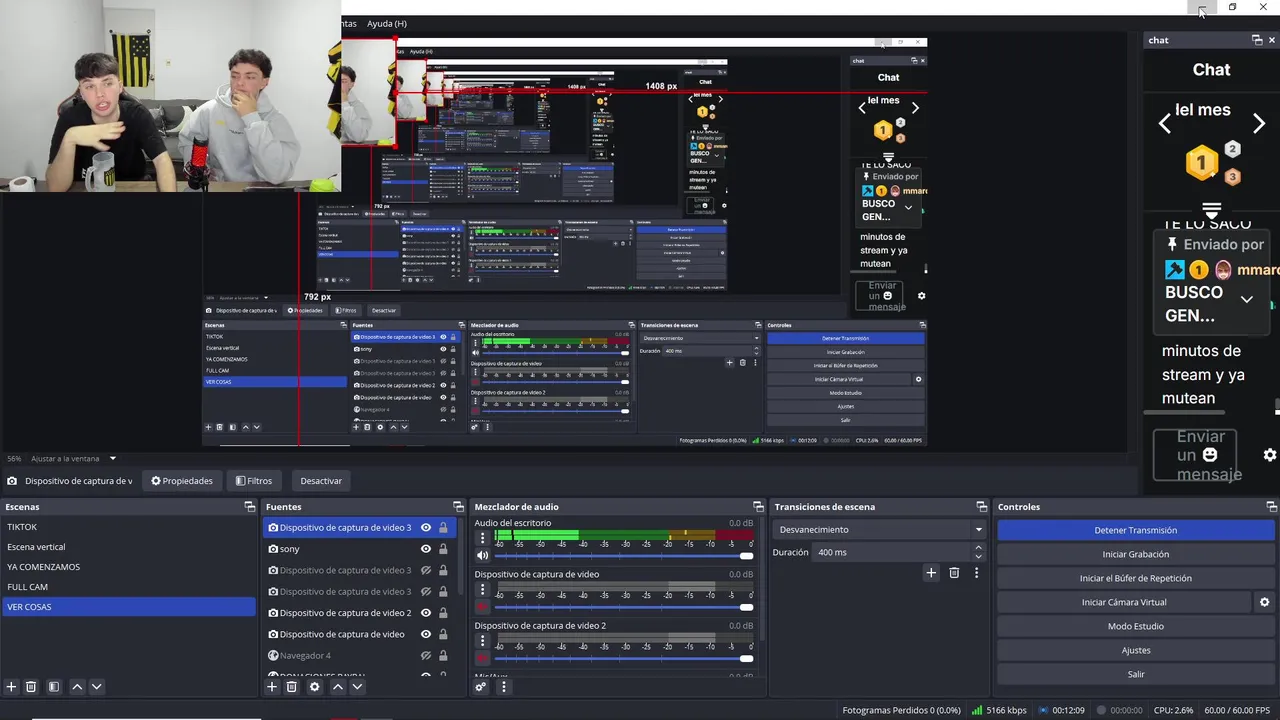Move scene down in Escenas toolbar

point(96,687)
